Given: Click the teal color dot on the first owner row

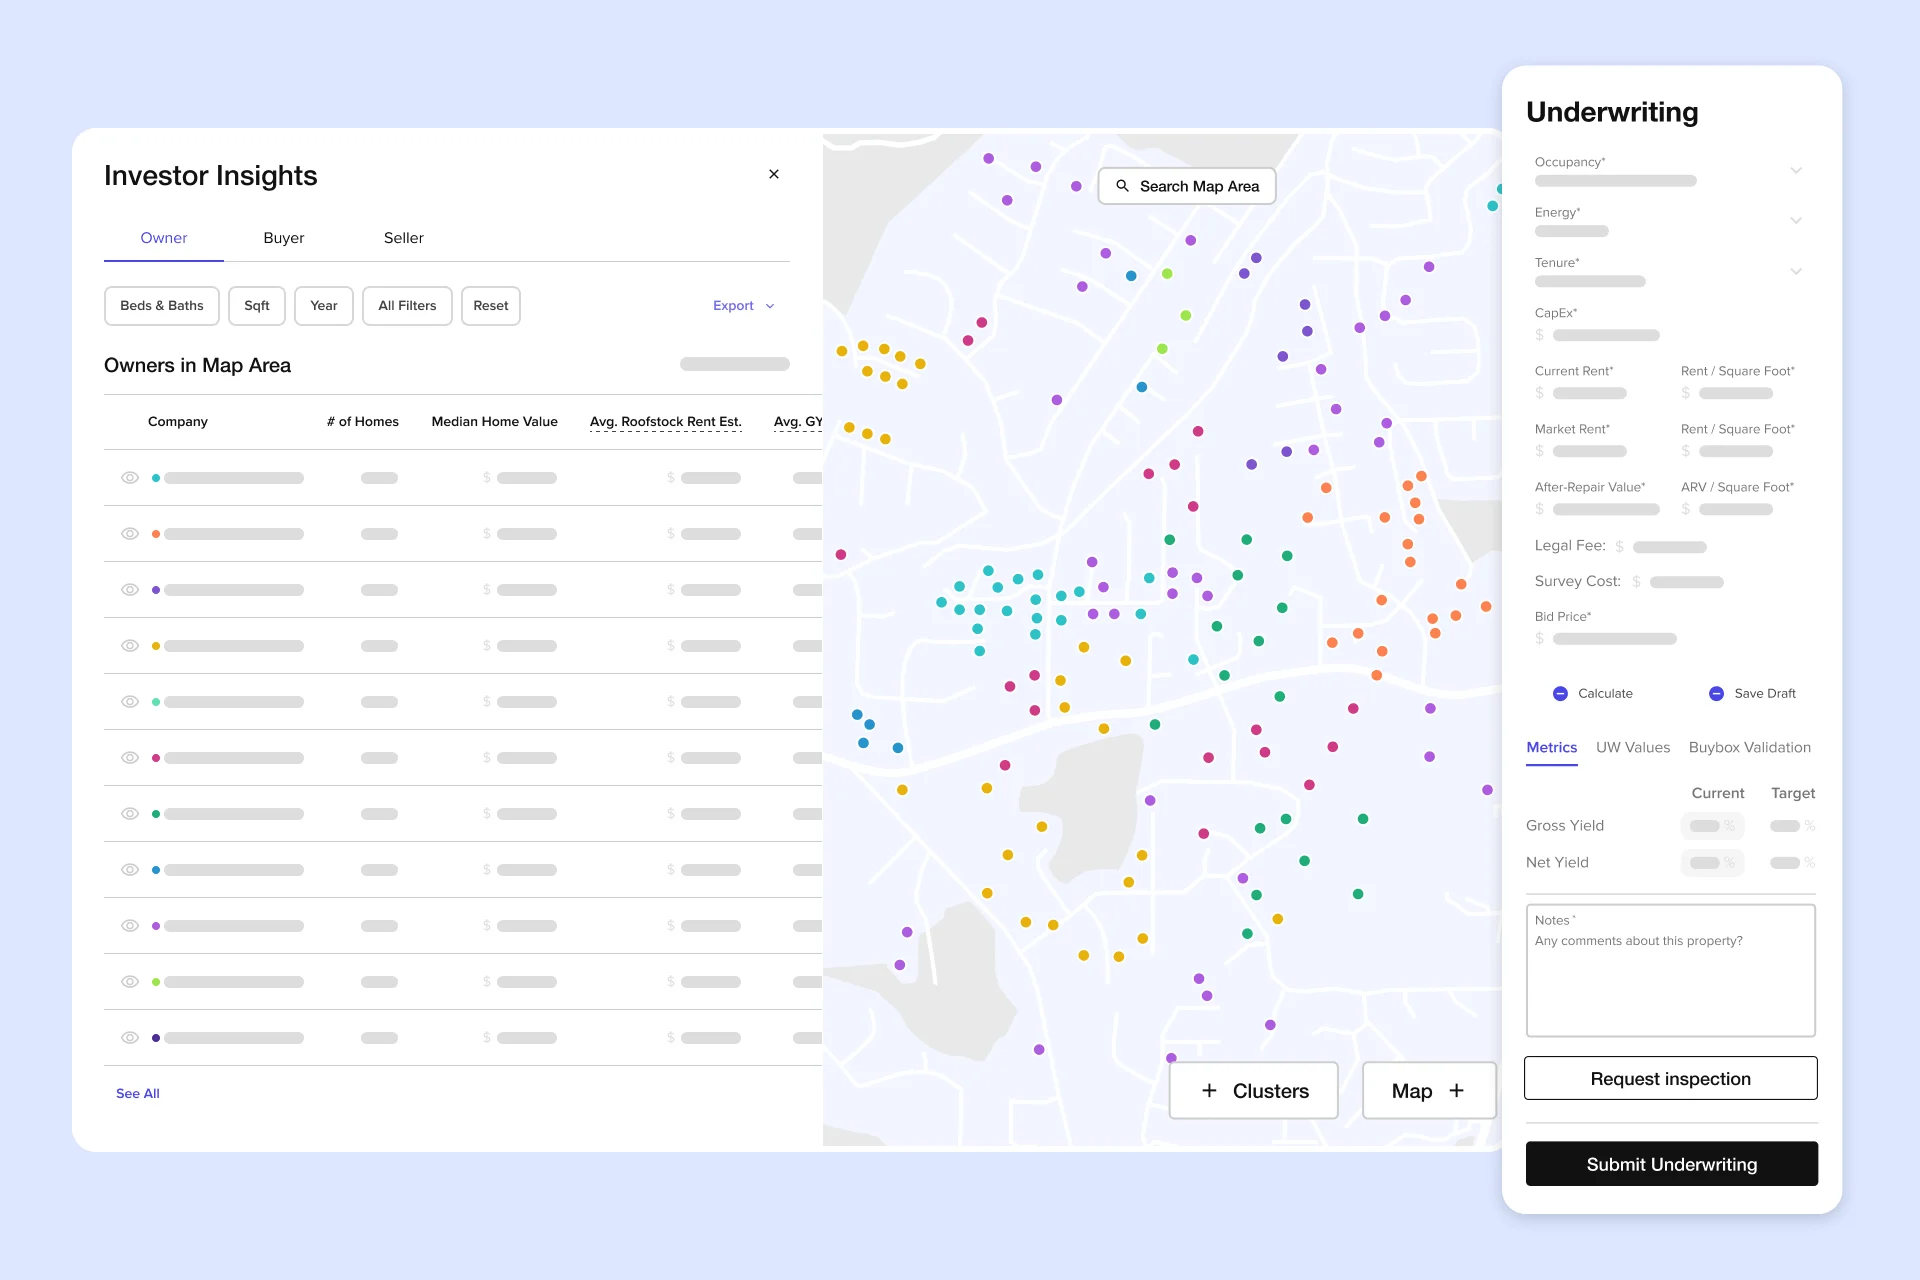Looking at the screenshot, I should (156, 478).
